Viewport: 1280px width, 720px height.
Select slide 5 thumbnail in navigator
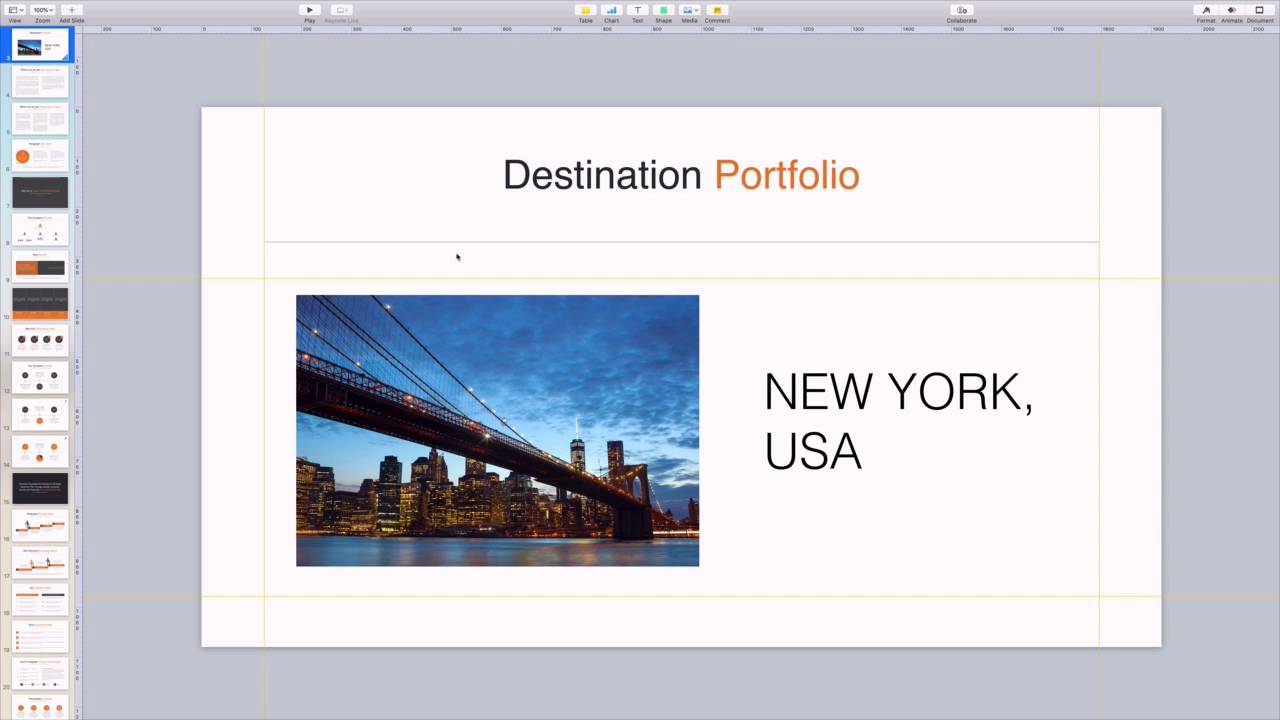click(x=40, y=119)
